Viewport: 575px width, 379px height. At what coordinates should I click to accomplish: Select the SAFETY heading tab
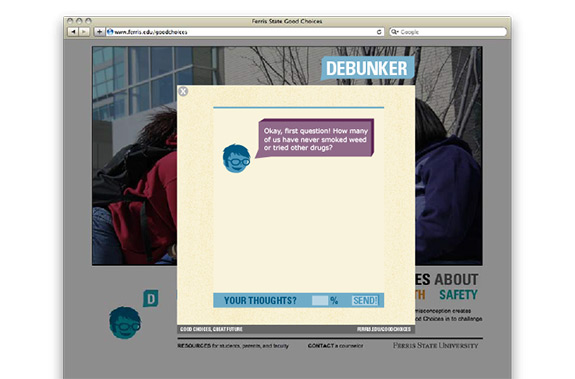coord(458,295)
